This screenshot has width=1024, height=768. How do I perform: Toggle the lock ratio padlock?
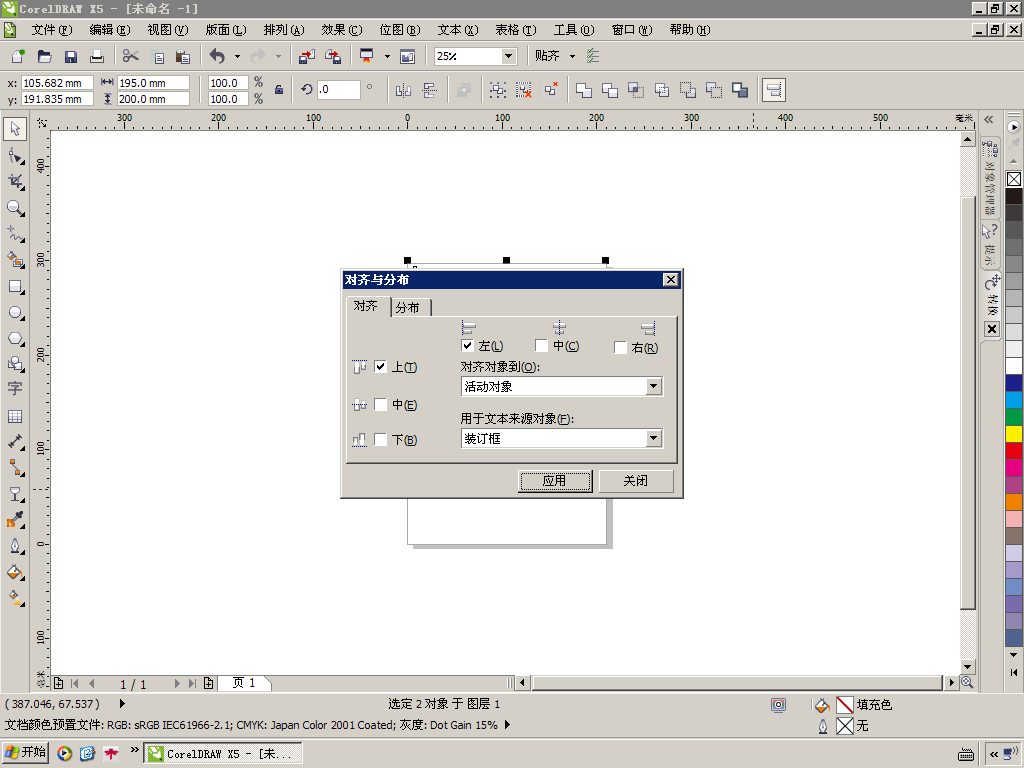click(x=279, y=90)
